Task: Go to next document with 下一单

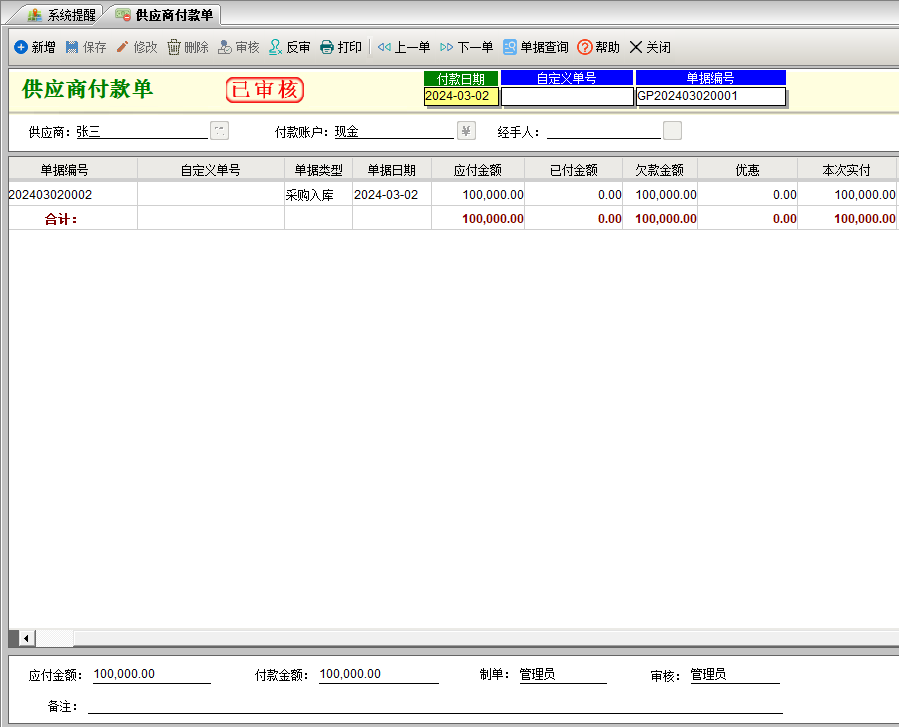Action: click(466, 47)
